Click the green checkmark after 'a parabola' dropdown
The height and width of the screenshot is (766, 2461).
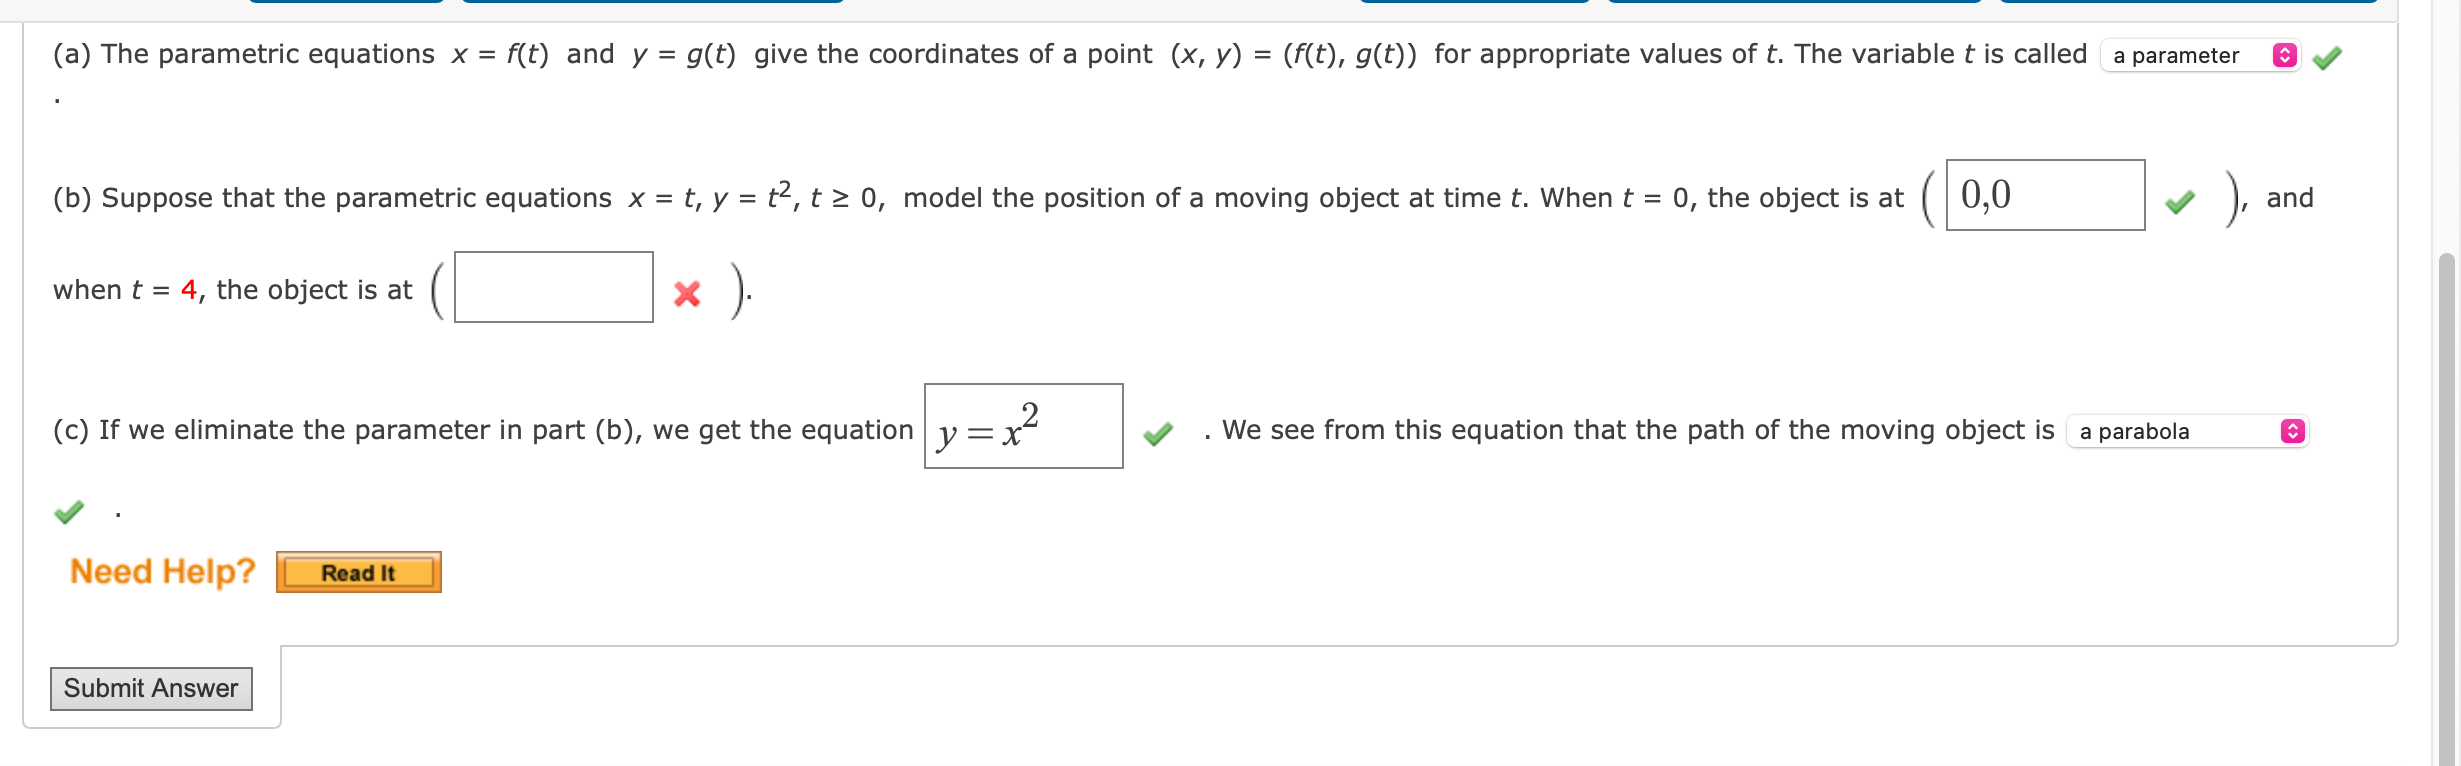click(x=68, y=513)
